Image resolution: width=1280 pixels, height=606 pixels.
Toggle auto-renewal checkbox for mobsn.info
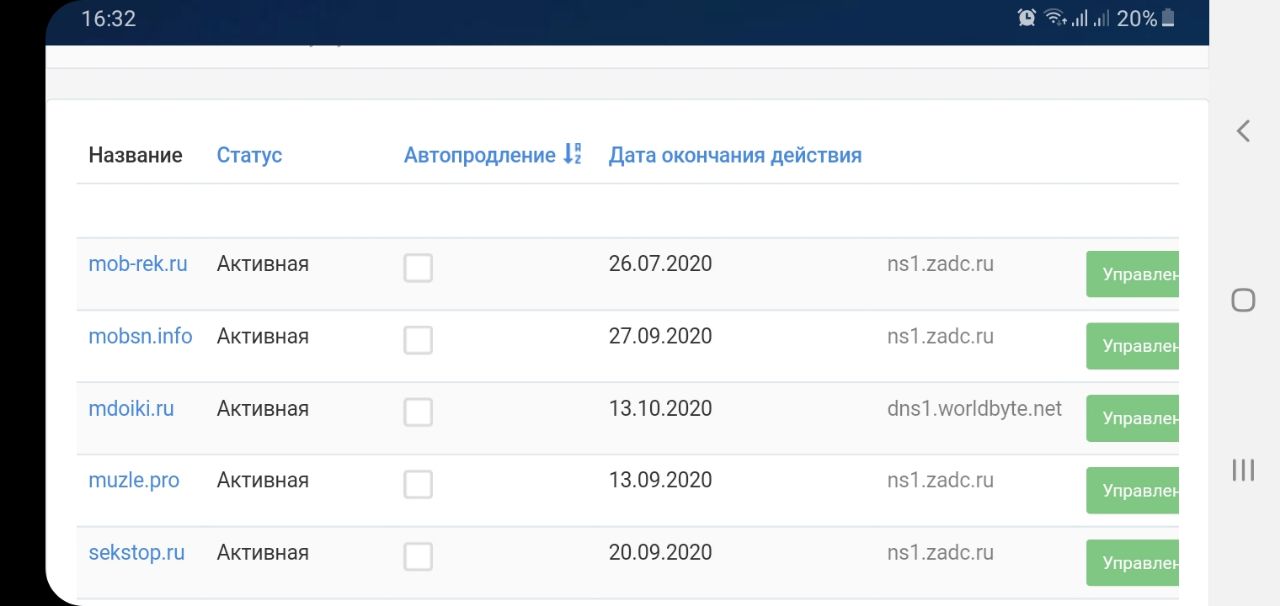point(418,340)
